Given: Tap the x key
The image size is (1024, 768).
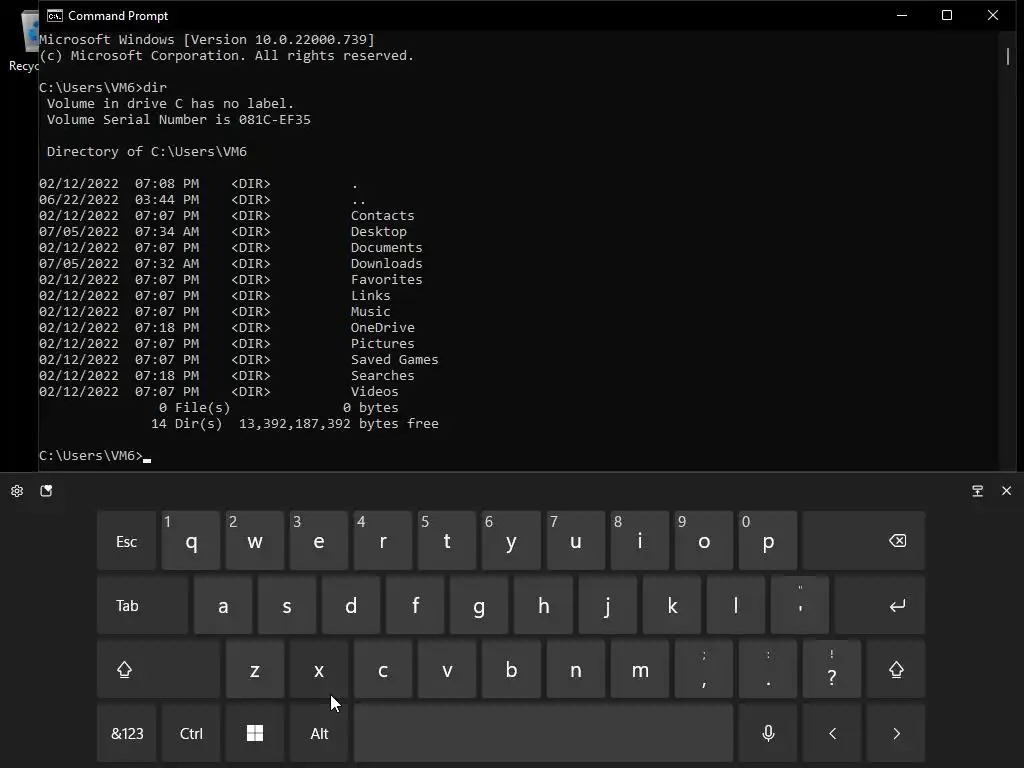Looking at the screenshot, I should tap(319, 669).
